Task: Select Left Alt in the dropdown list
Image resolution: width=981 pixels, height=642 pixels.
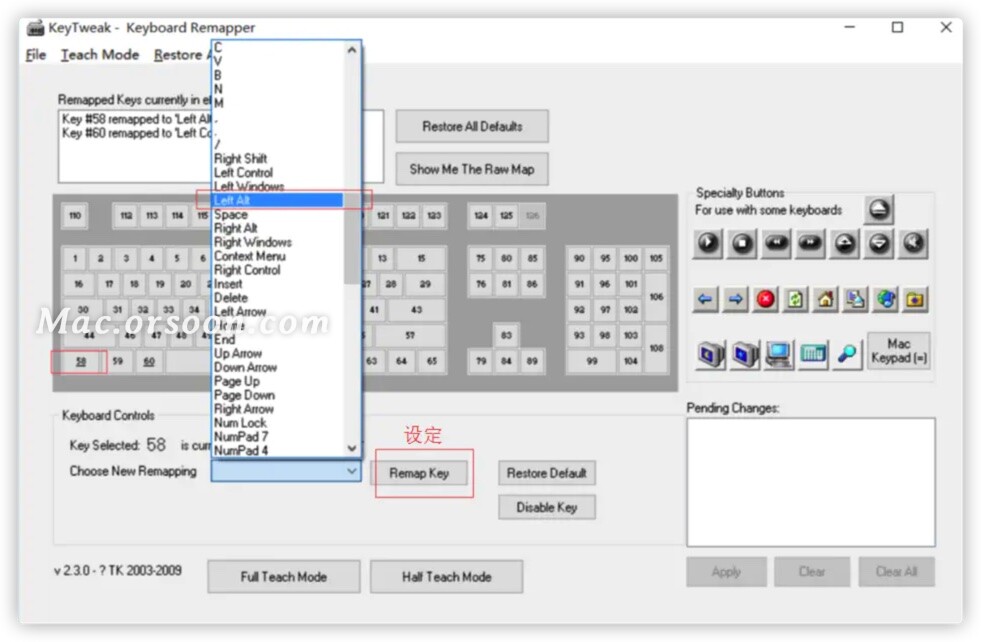Action: (x=277, y=200)
